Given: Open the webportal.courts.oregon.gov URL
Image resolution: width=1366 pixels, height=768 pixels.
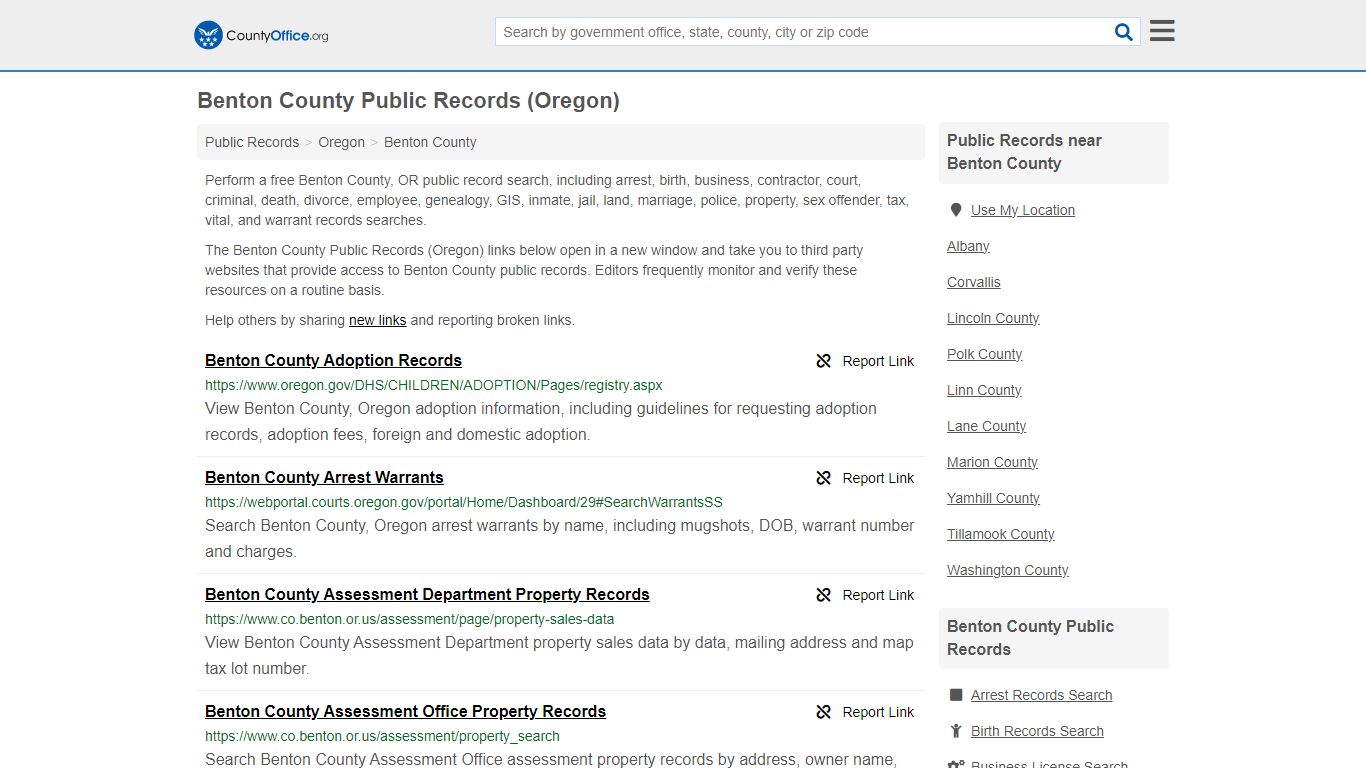Looking at the screenshot, I should click(463, 502).
